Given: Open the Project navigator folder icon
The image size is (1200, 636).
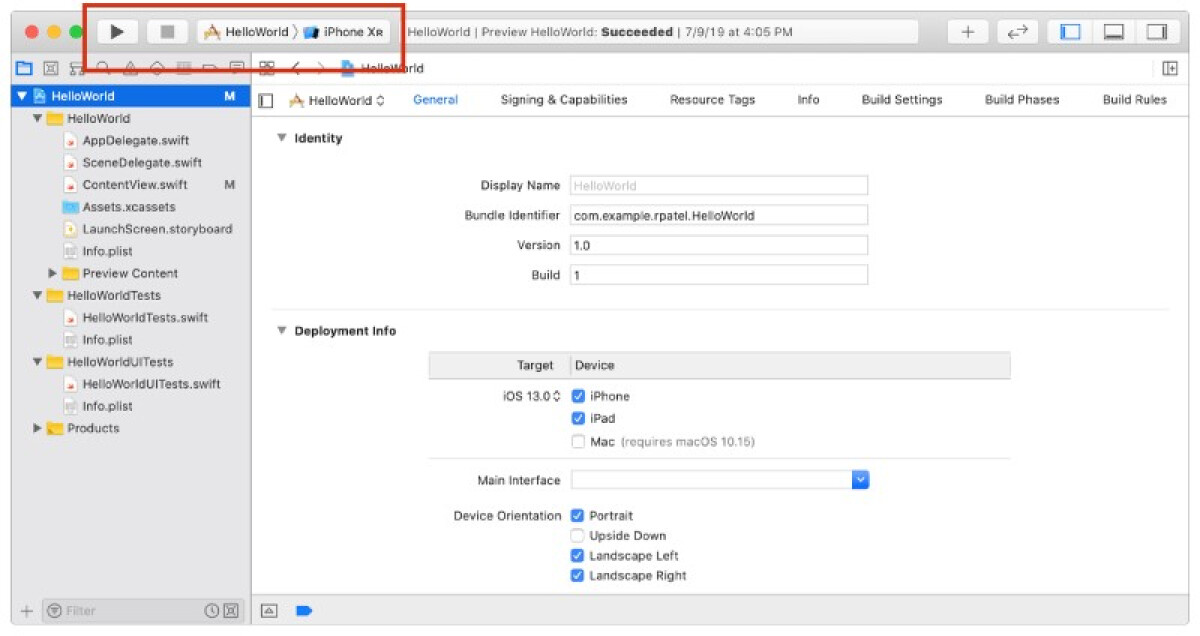Looking at the screenshot, I should click(23, 67).
